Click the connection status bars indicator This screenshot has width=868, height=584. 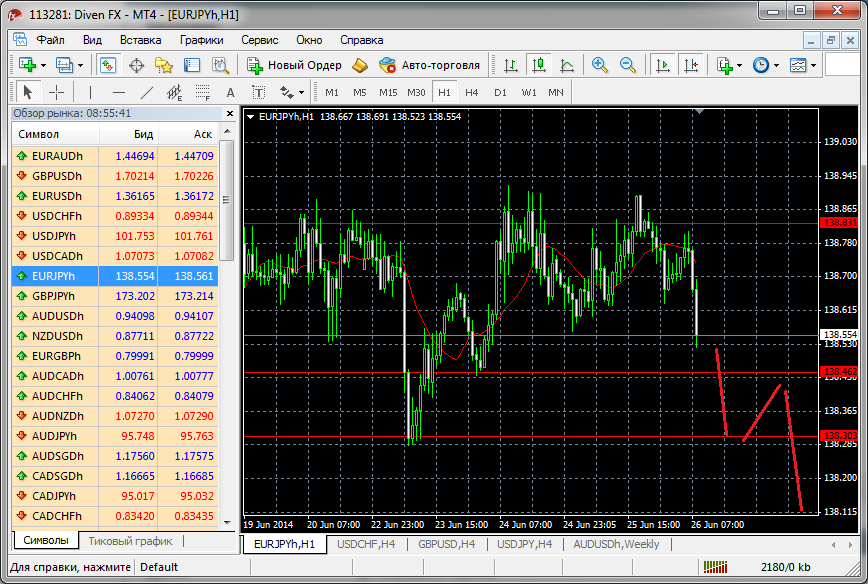click(715, 567)
